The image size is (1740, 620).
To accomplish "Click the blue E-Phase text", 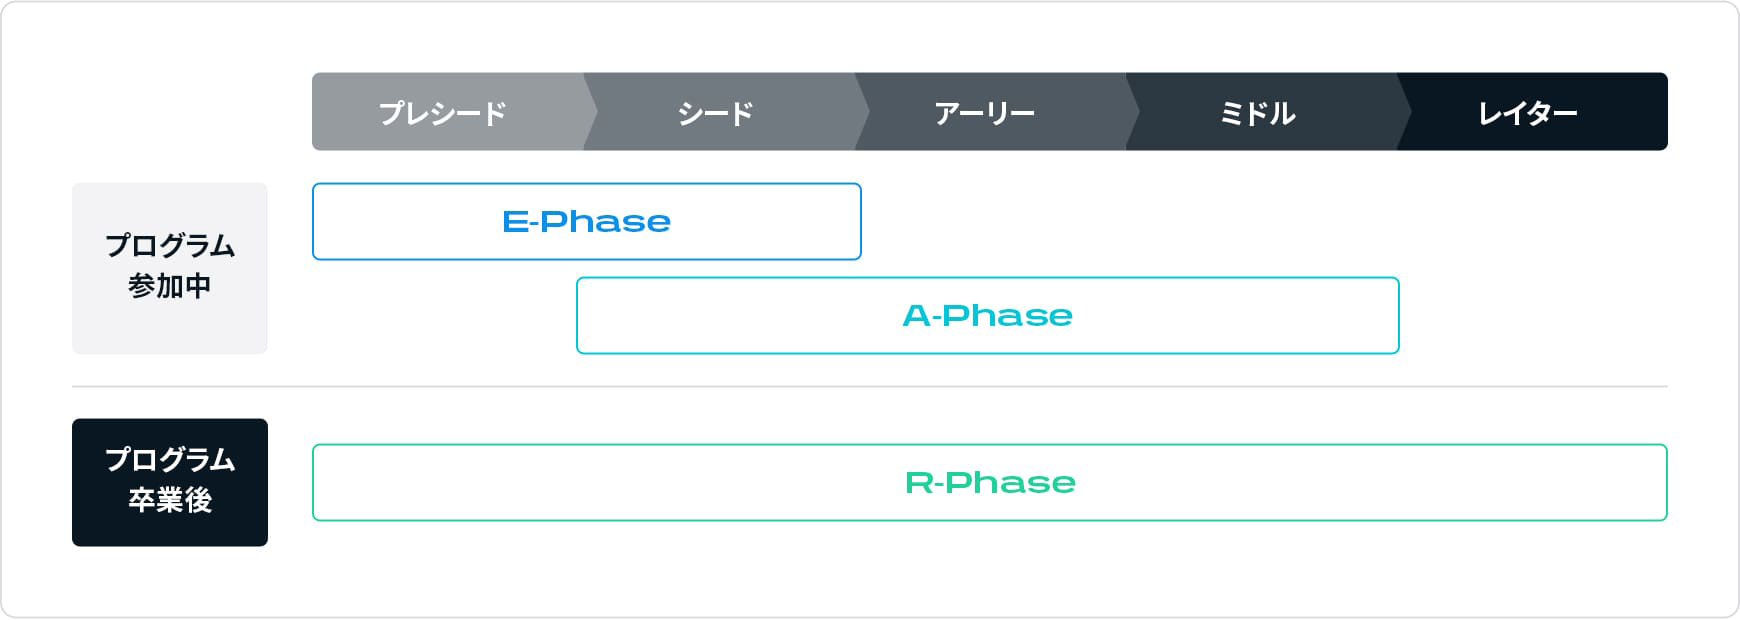I will pos(587,222).
